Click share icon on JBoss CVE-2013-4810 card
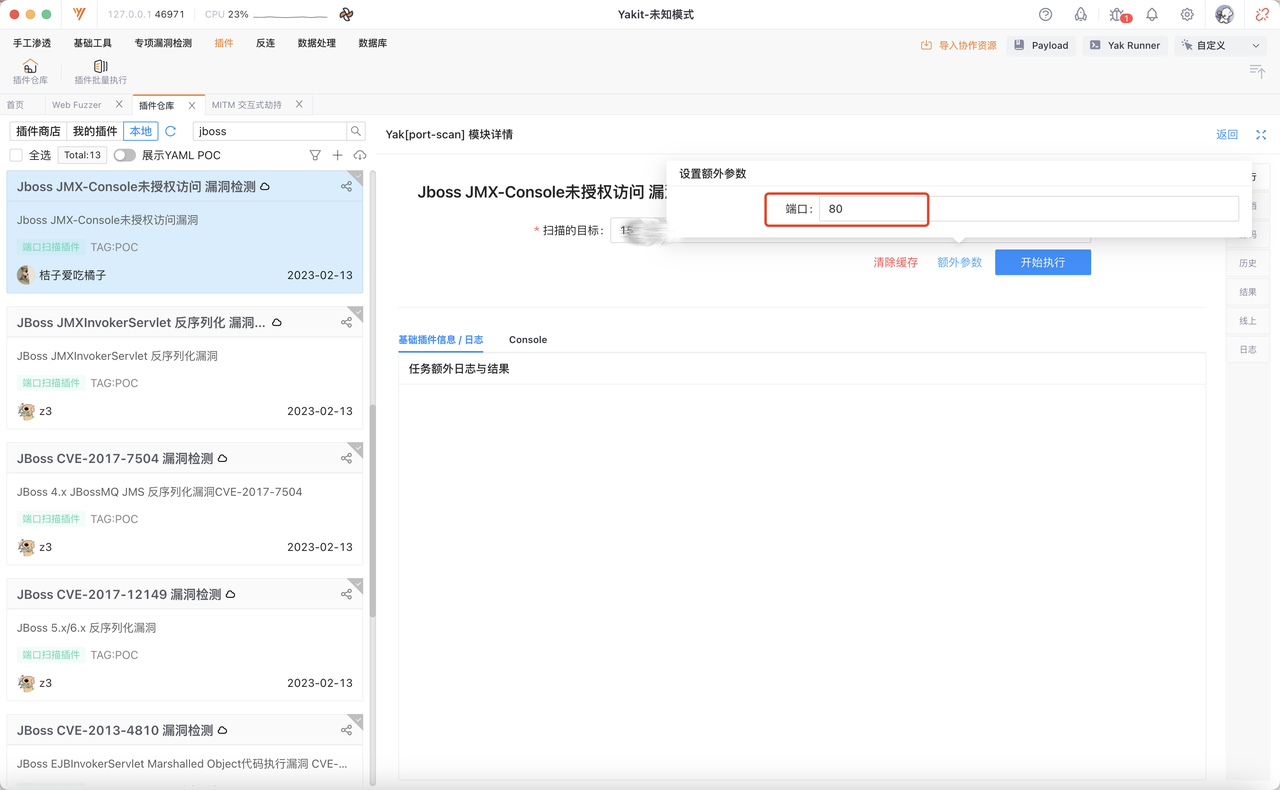 [346, 731]
